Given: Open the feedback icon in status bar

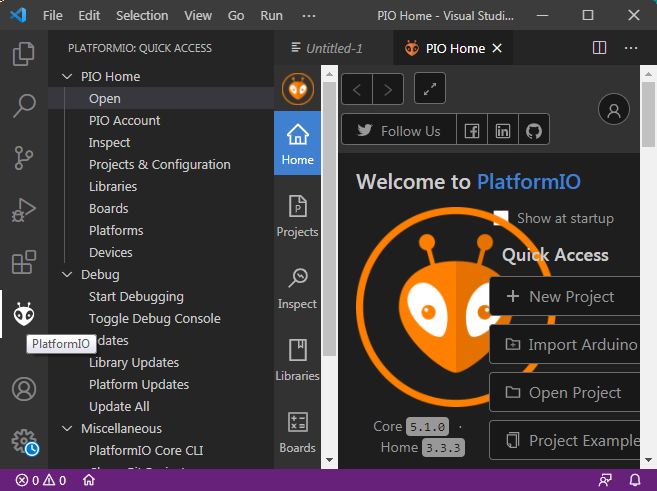Looking at the screenshot, I should tap(605, 480).
